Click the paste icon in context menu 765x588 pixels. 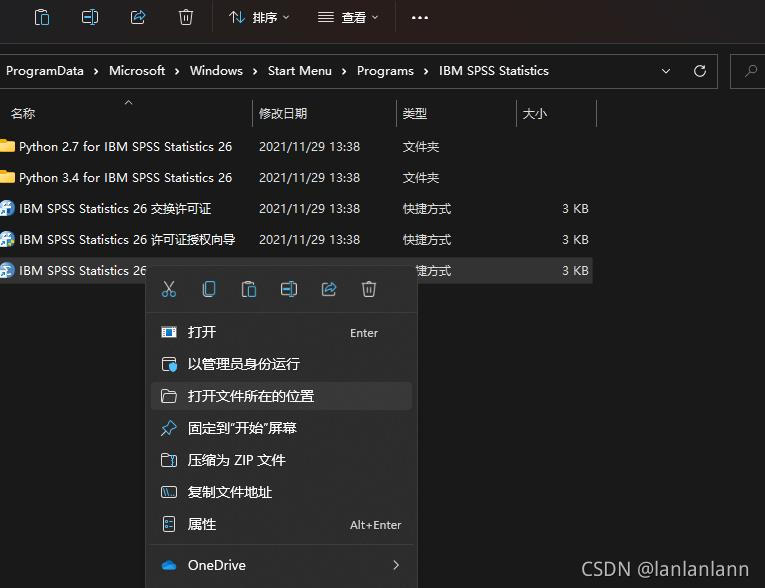(249, 289)
